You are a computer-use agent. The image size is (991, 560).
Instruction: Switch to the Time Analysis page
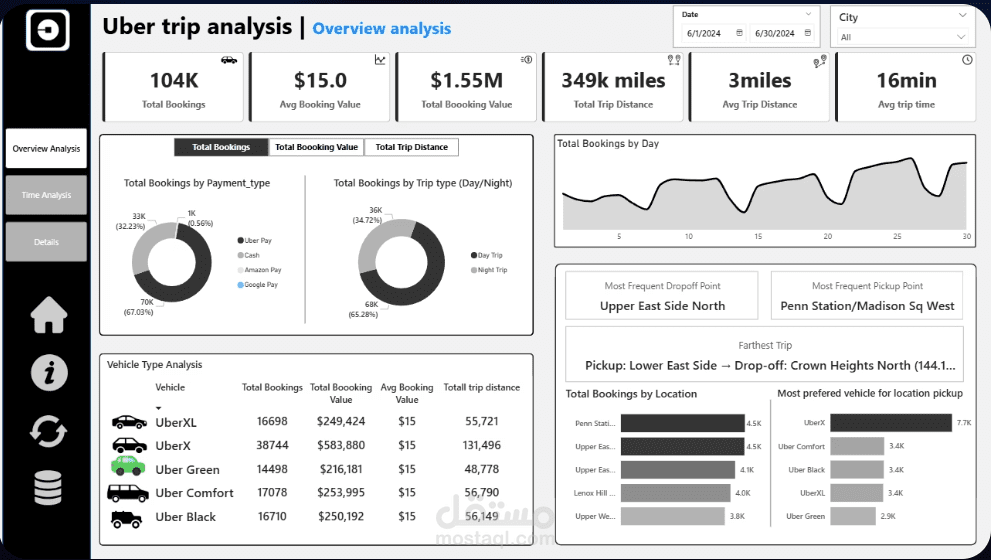pos(46,195)
